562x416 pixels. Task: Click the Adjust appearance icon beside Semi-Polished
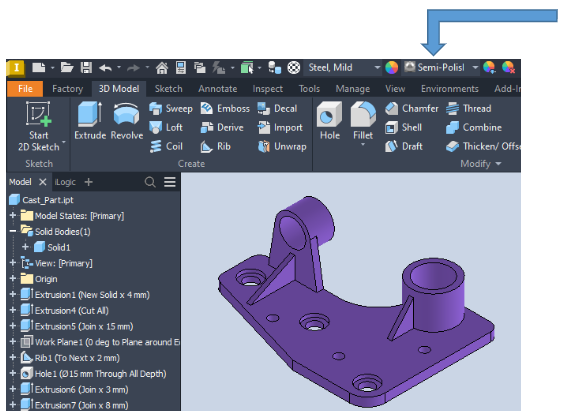coord(489,67)
